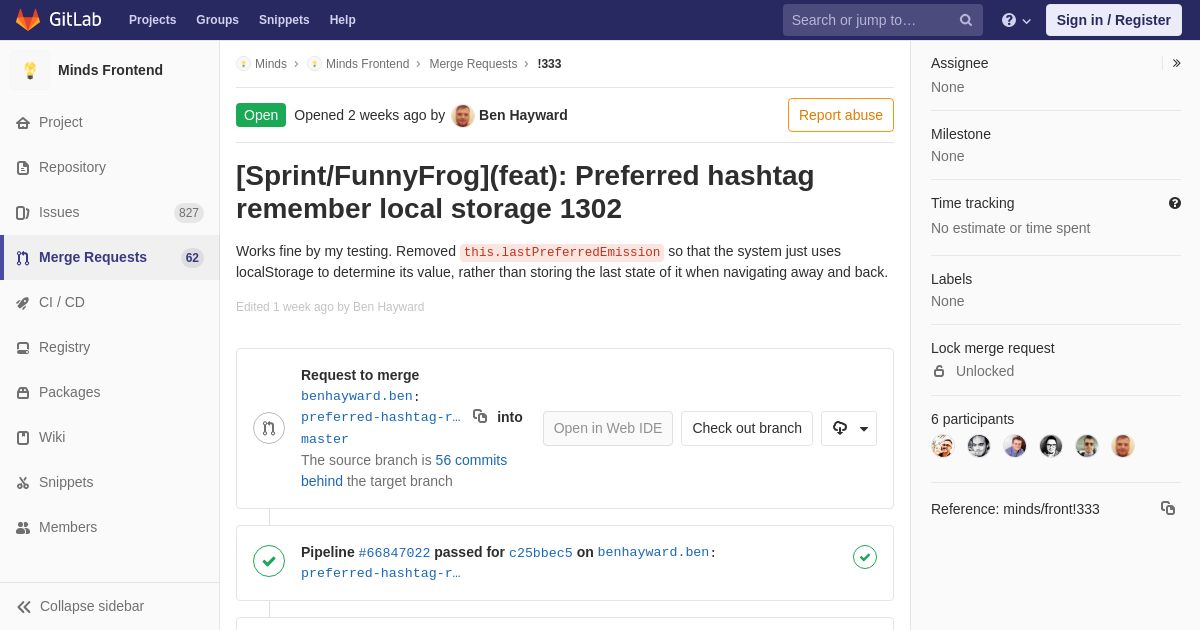Open commit c25bbec5 link
This screenshot has height=630, width=1200.
point(541,553)
